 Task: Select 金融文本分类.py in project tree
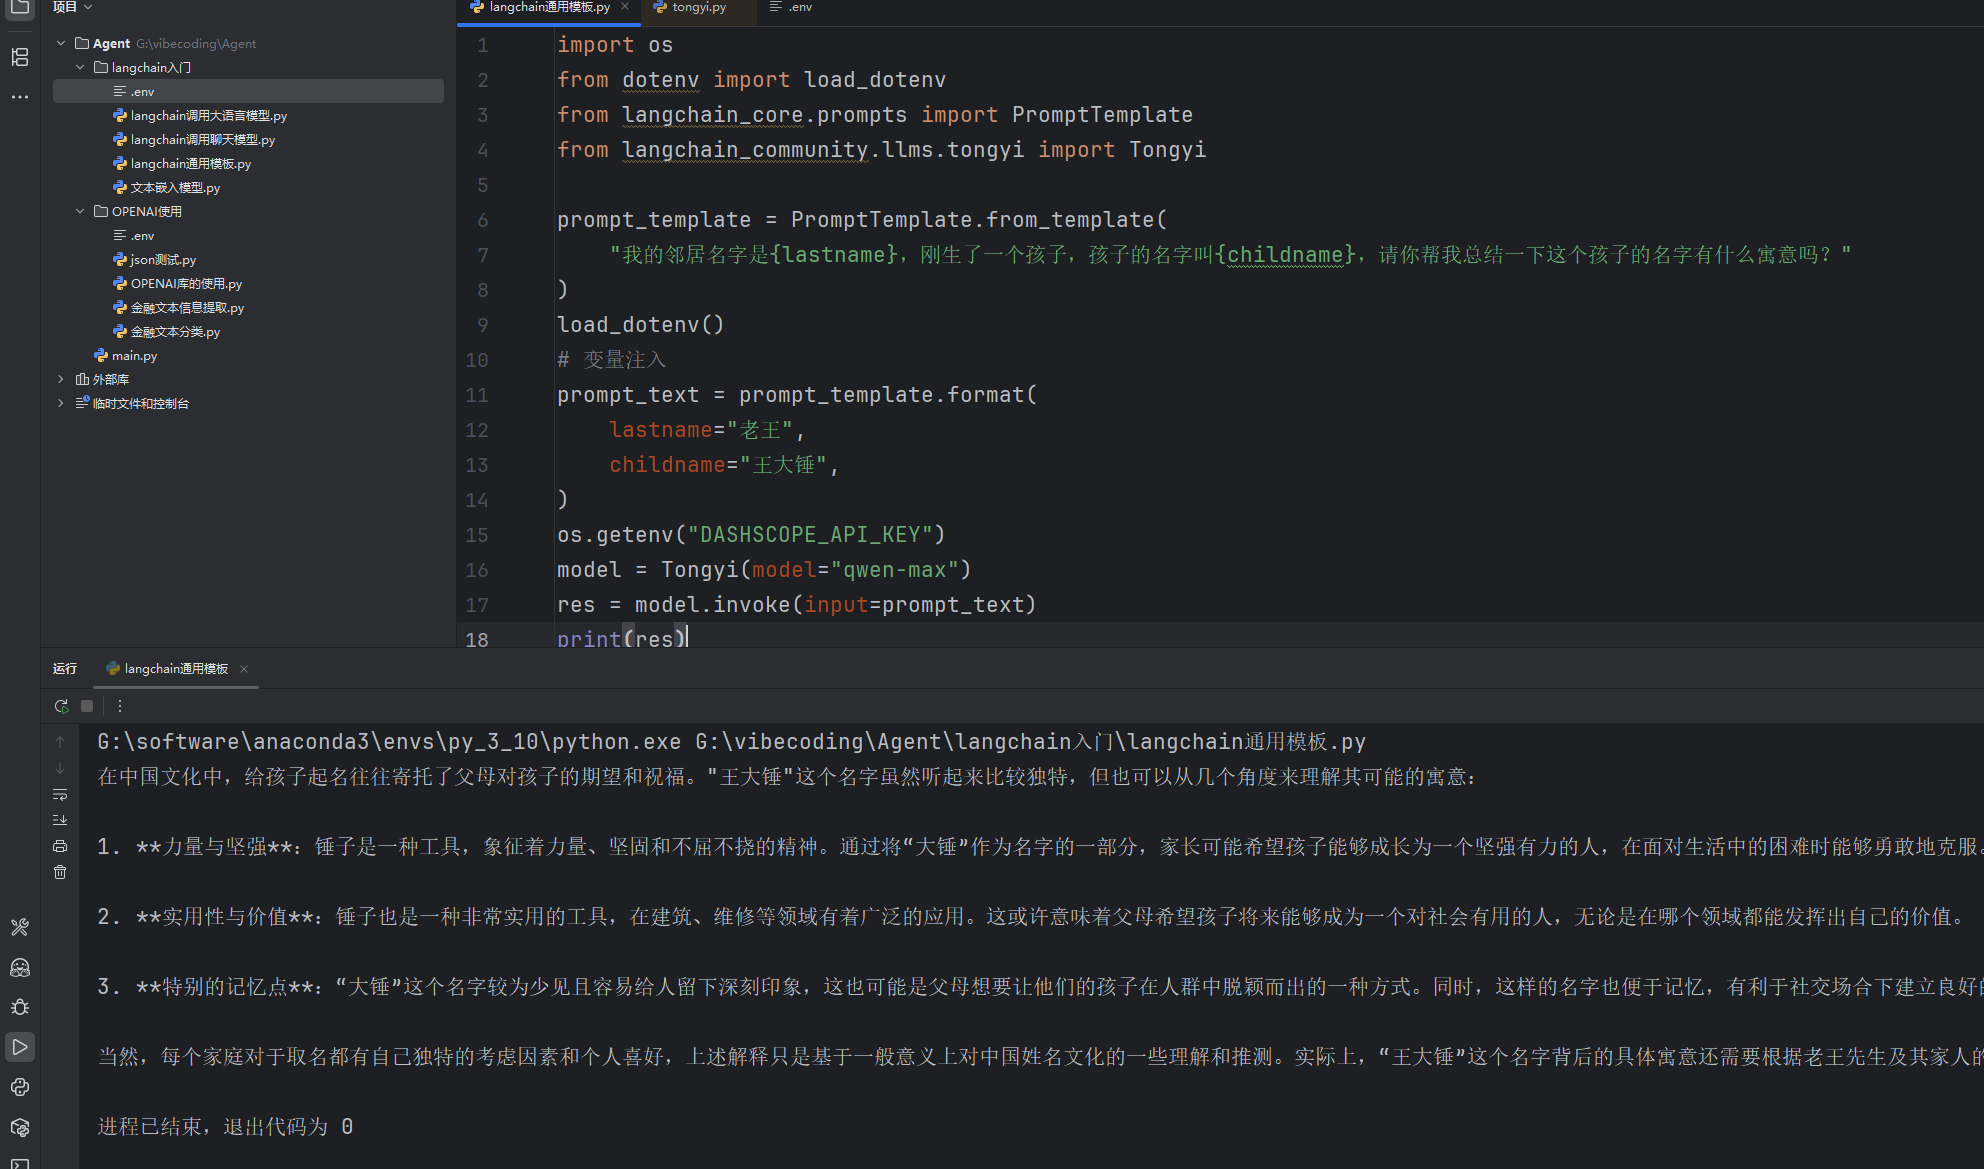(x=175, y=331)
